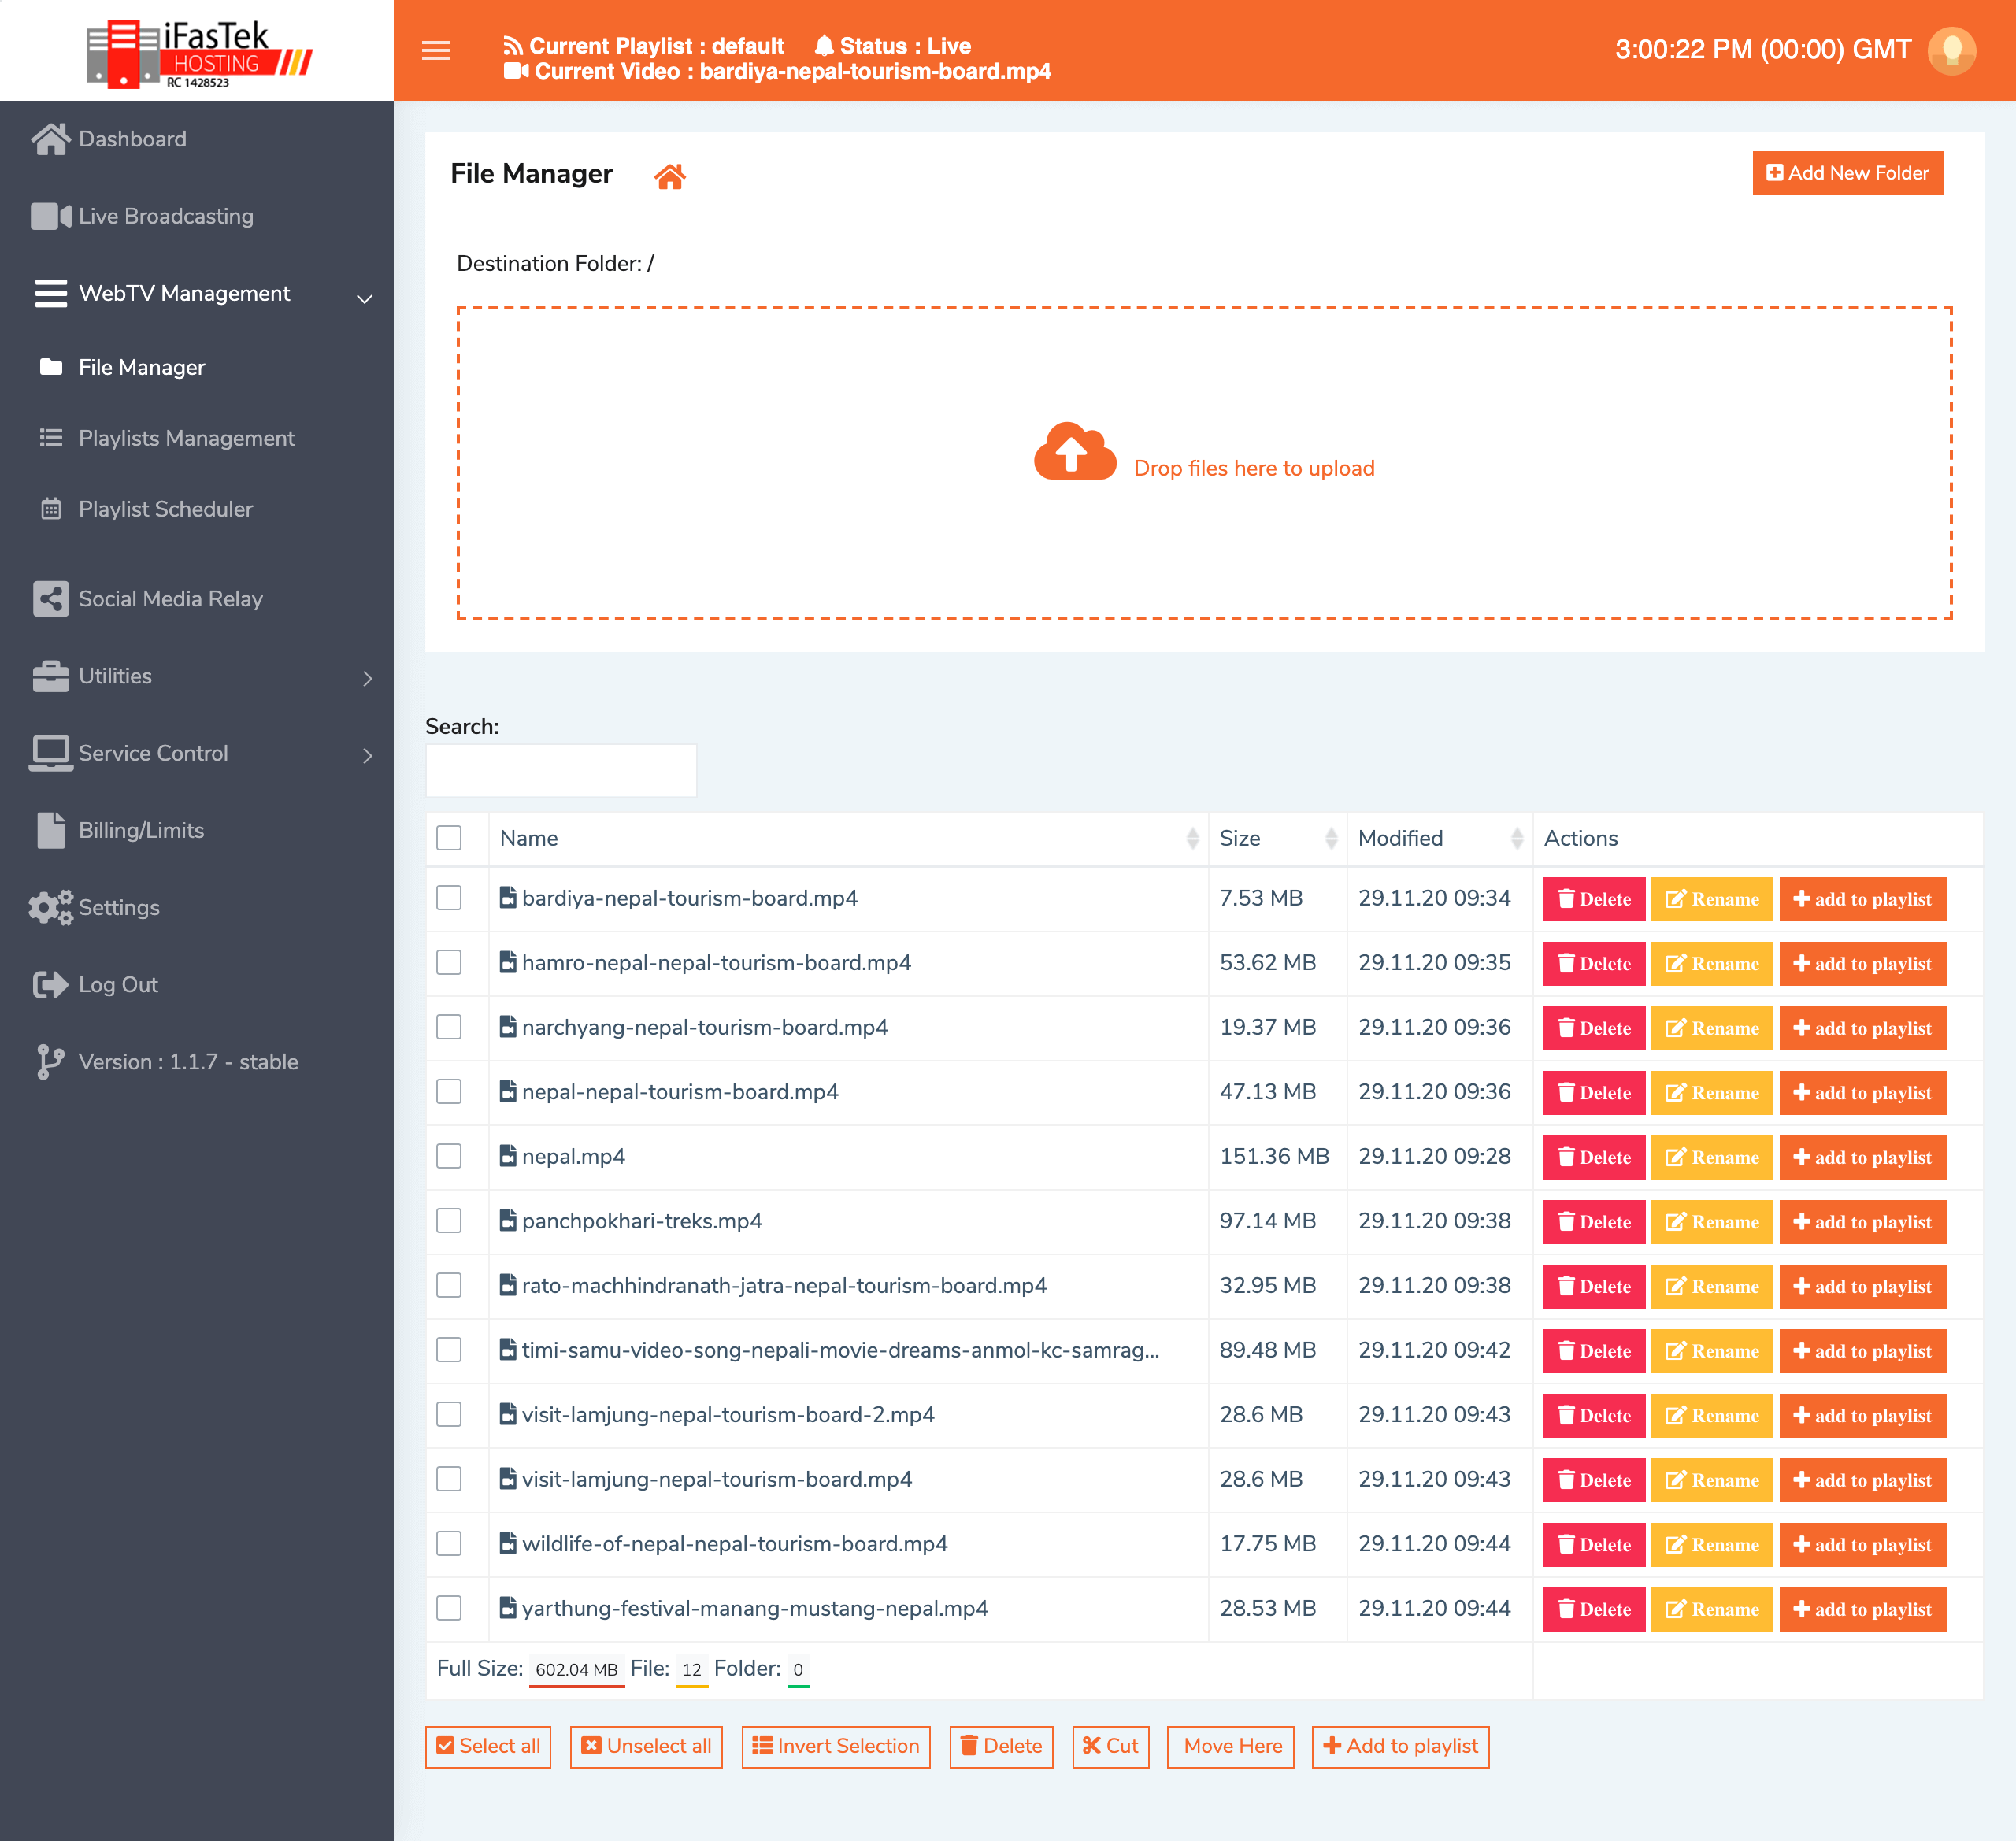Click the orange home icon beside File Manager
The width and height of the screenshot is (2016, 1841).
669,176
